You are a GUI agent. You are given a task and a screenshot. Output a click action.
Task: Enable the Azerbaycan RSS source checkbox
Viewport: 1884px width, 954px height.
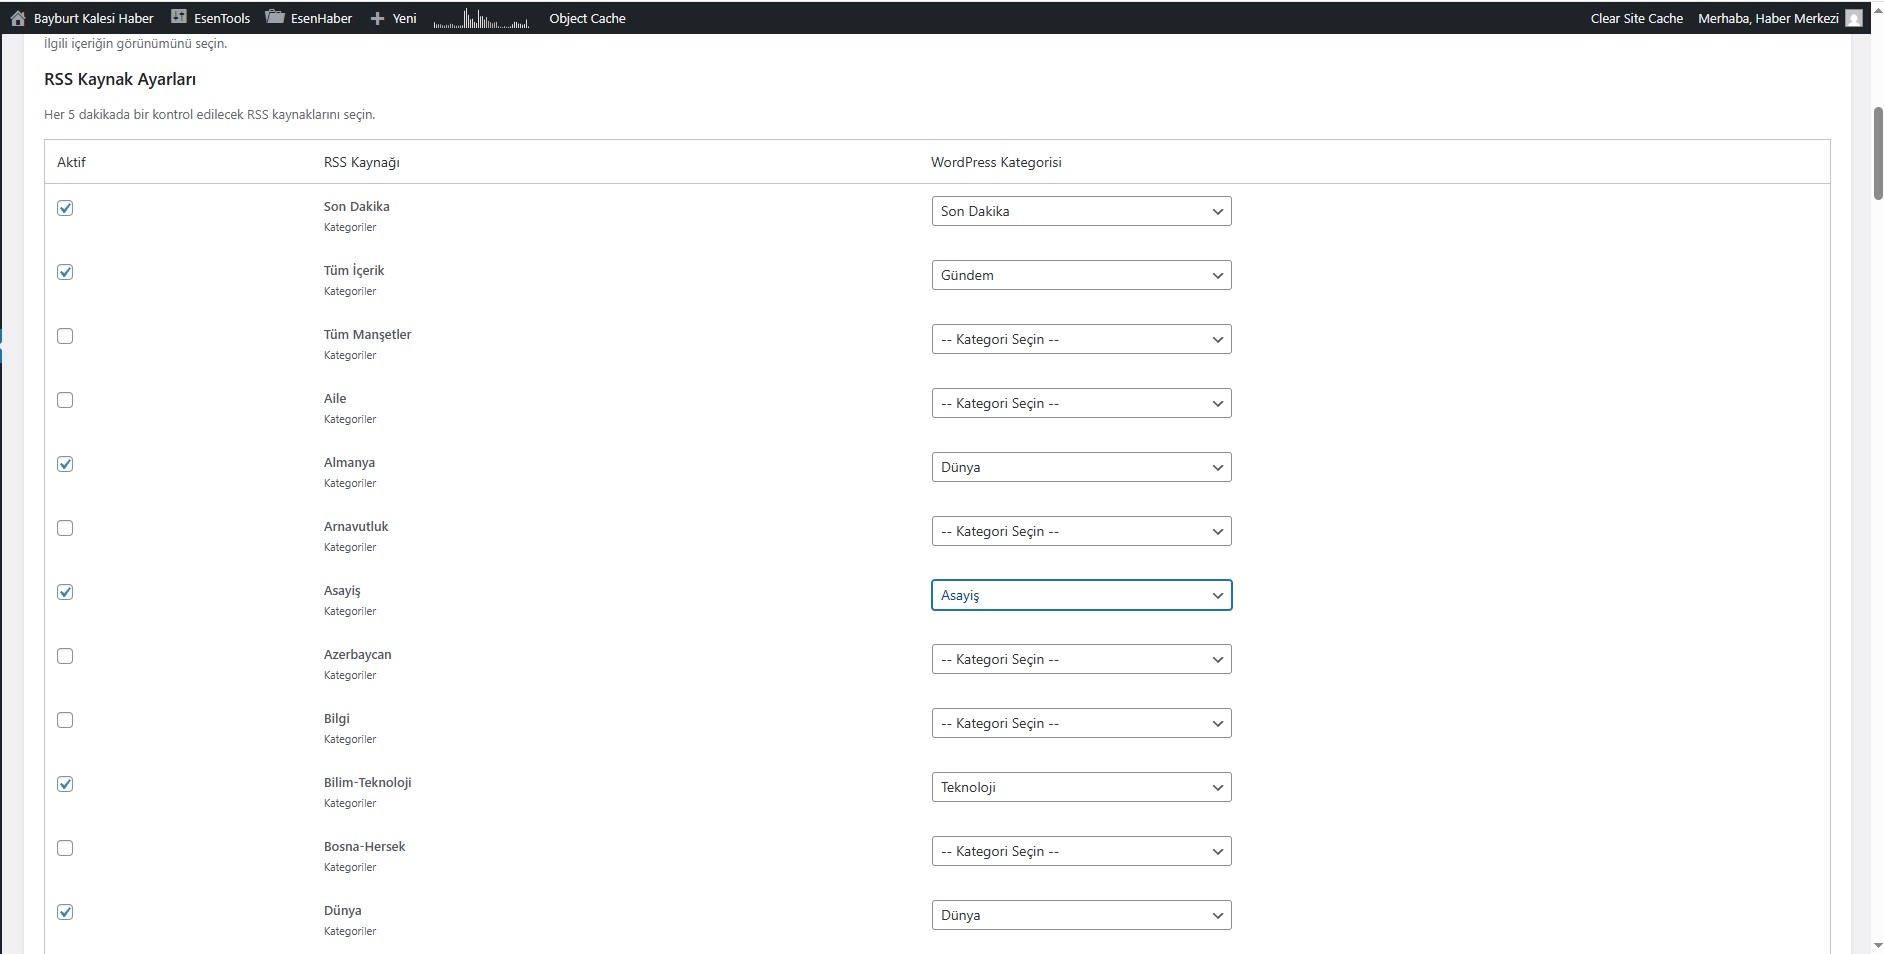click(65, 656)
